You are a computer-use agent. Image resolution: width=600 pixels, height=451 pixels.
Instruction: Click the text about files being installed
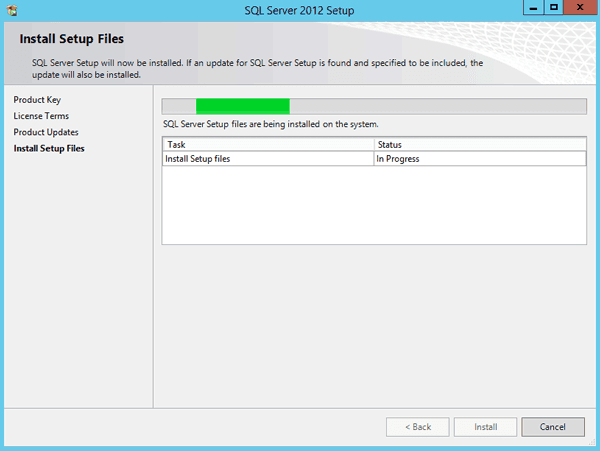click(271, 124)
